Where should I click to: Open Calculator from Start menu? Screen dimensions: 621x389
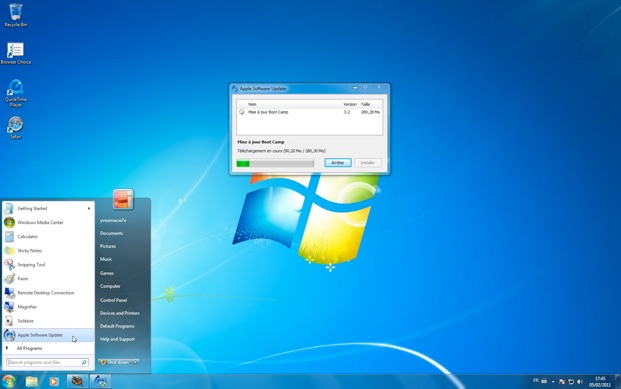point(48,236)
